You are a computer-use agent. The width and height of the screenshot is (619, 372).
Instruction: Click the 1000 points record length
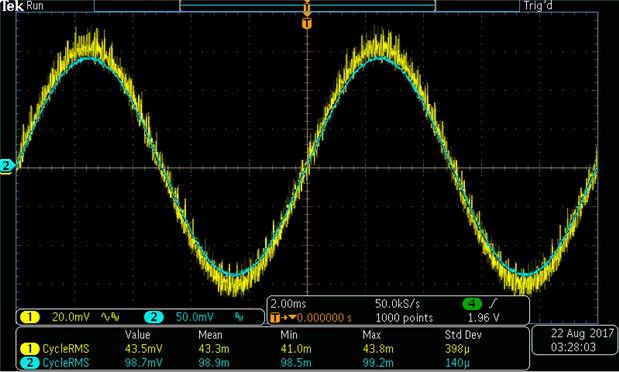point(404,318)
